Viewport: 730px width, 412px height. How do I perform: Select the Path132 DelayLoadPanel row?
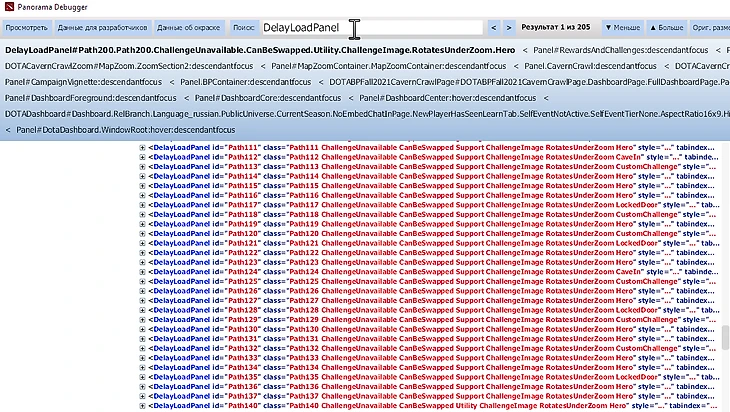click(x=432, y=348)
